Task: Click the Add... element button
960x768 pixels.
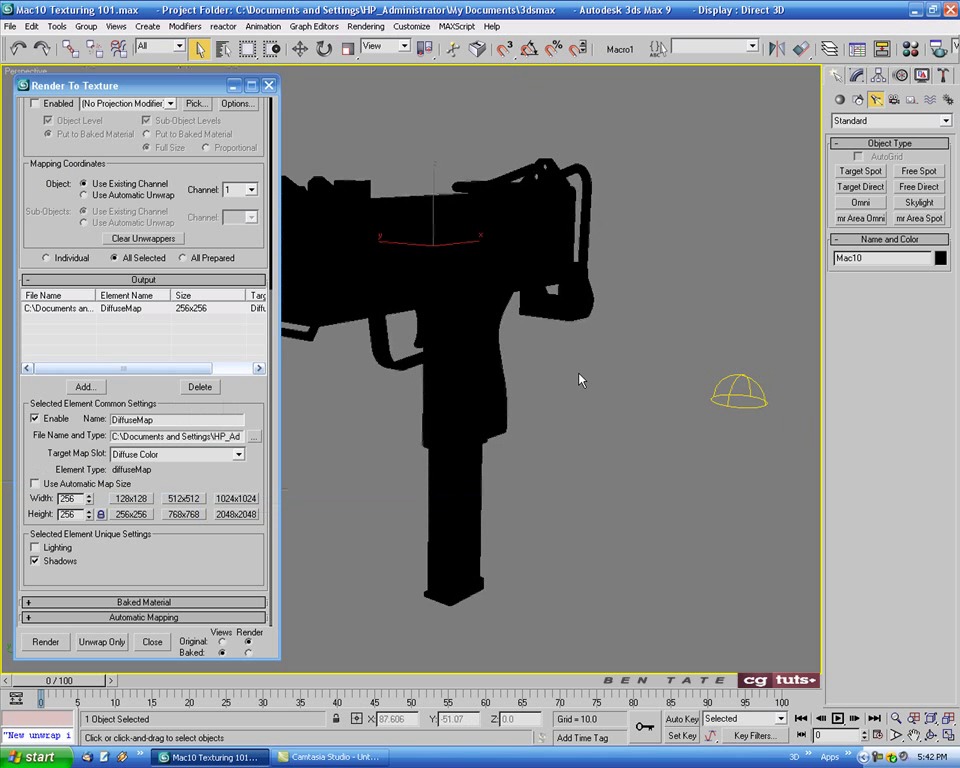Action: pyautogui.click(x=86, y=387)
